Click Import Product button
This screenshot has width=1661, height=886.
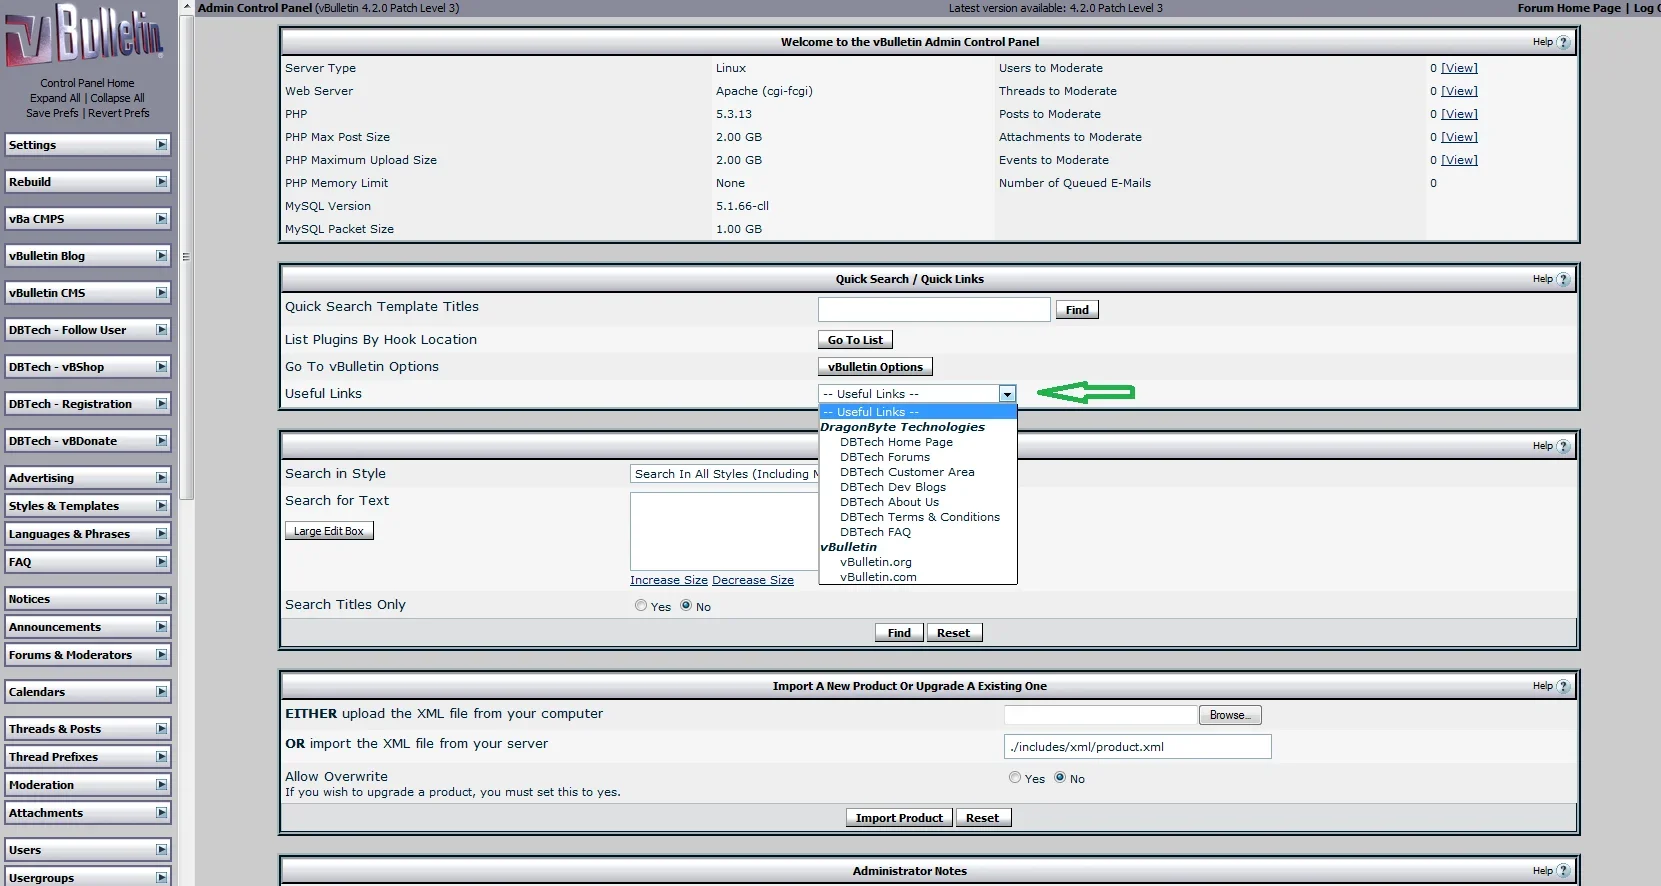[x=899, y=818]
